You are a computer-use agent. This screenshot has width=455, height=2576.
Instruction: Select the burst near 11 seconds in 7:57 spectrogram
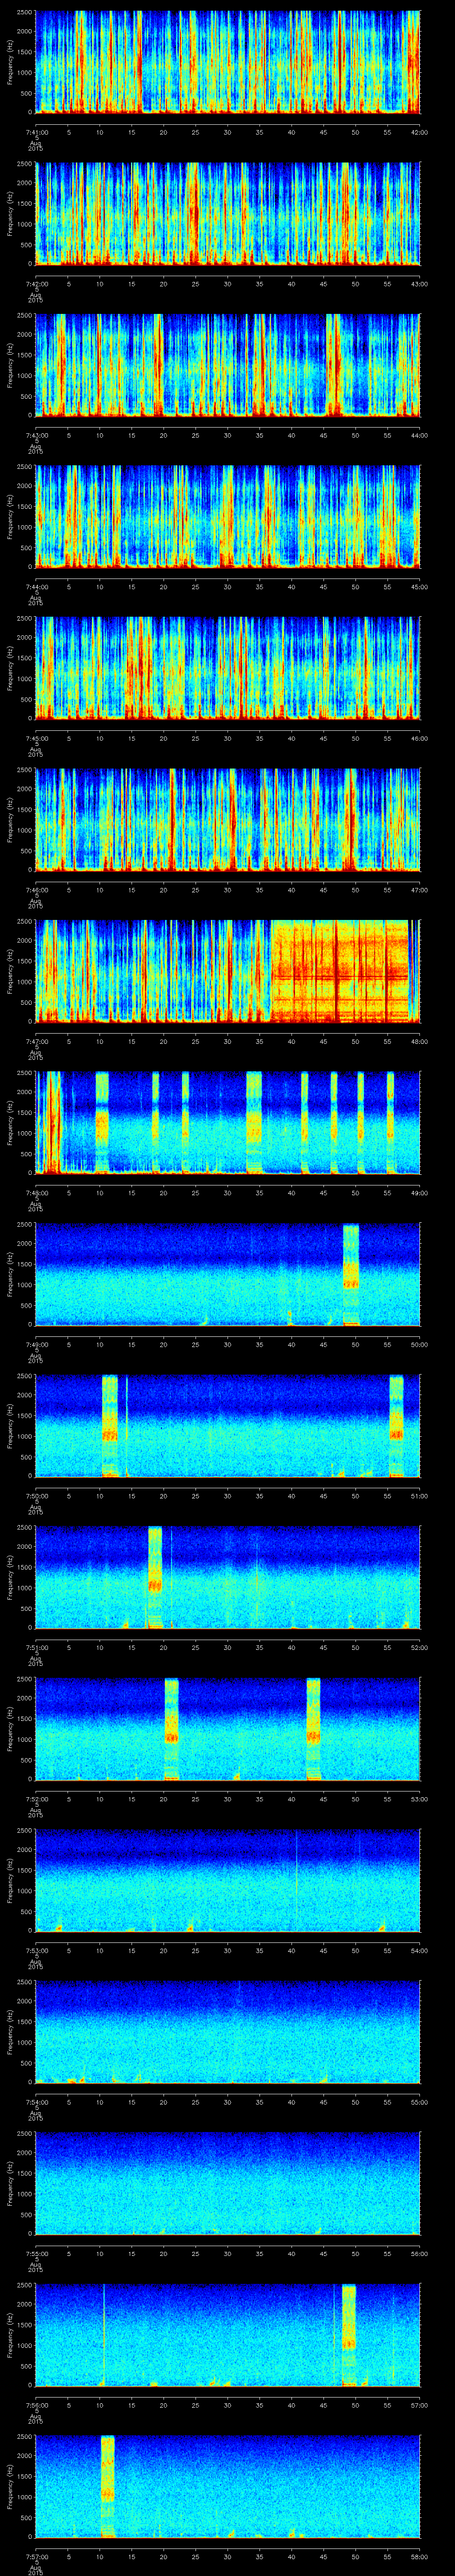tap(107, 2486)
